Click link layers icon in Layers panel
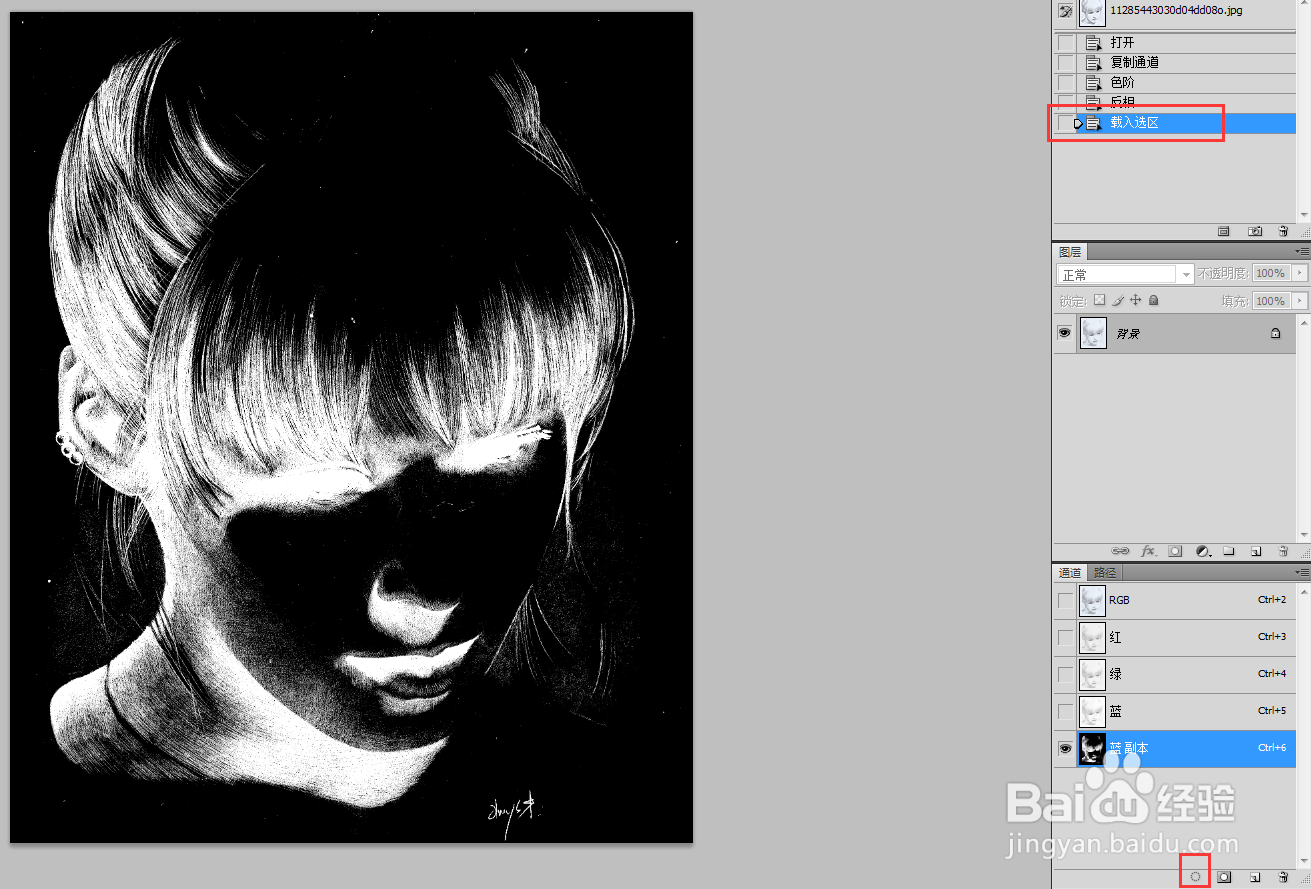The width and height of the screenshot is (1311, 889). [1121, 551]
